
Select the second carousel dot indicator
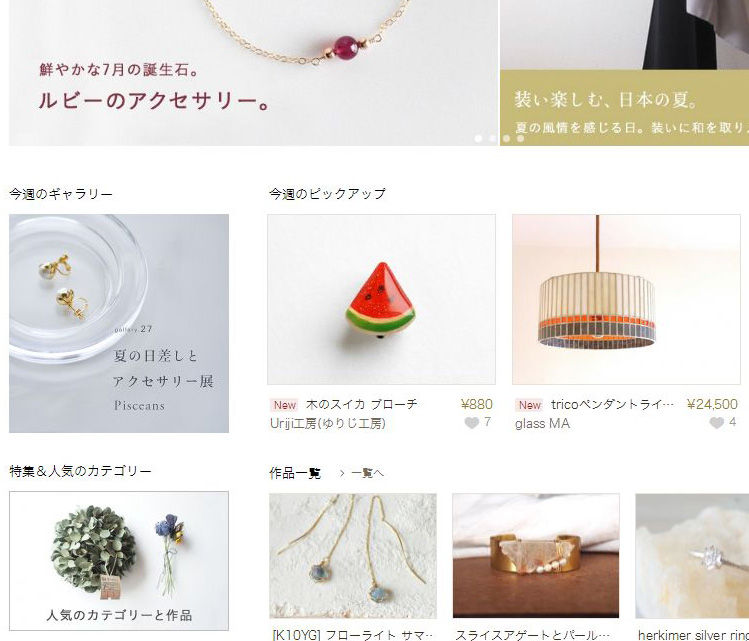pos(492,139)
